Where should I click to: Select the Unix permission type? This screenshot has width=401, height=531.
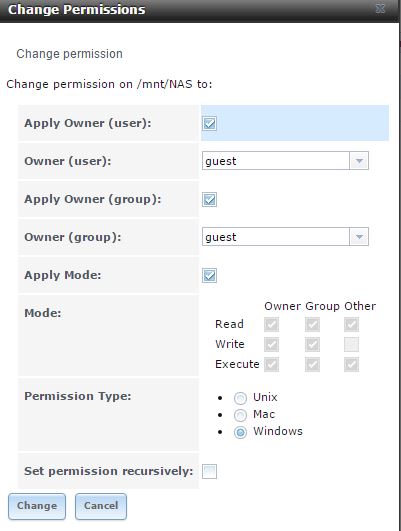[x=240, y=398]
